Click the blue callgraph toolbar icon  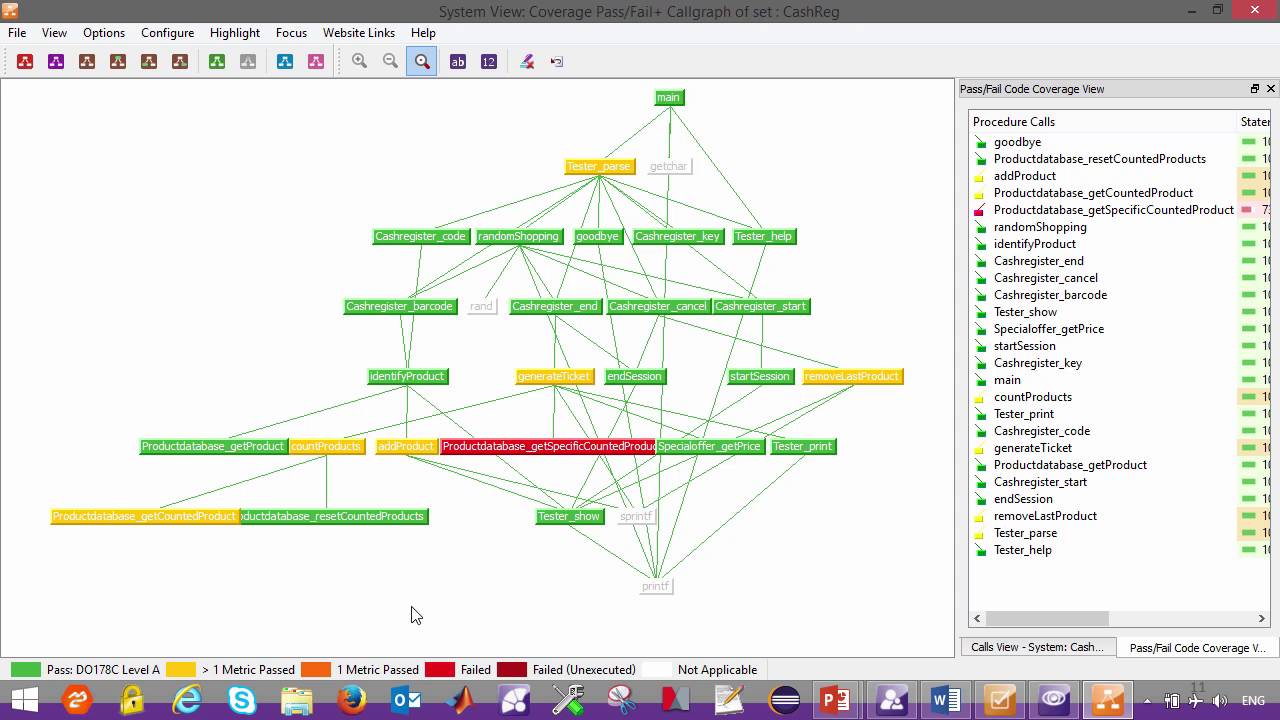[285, 62]
